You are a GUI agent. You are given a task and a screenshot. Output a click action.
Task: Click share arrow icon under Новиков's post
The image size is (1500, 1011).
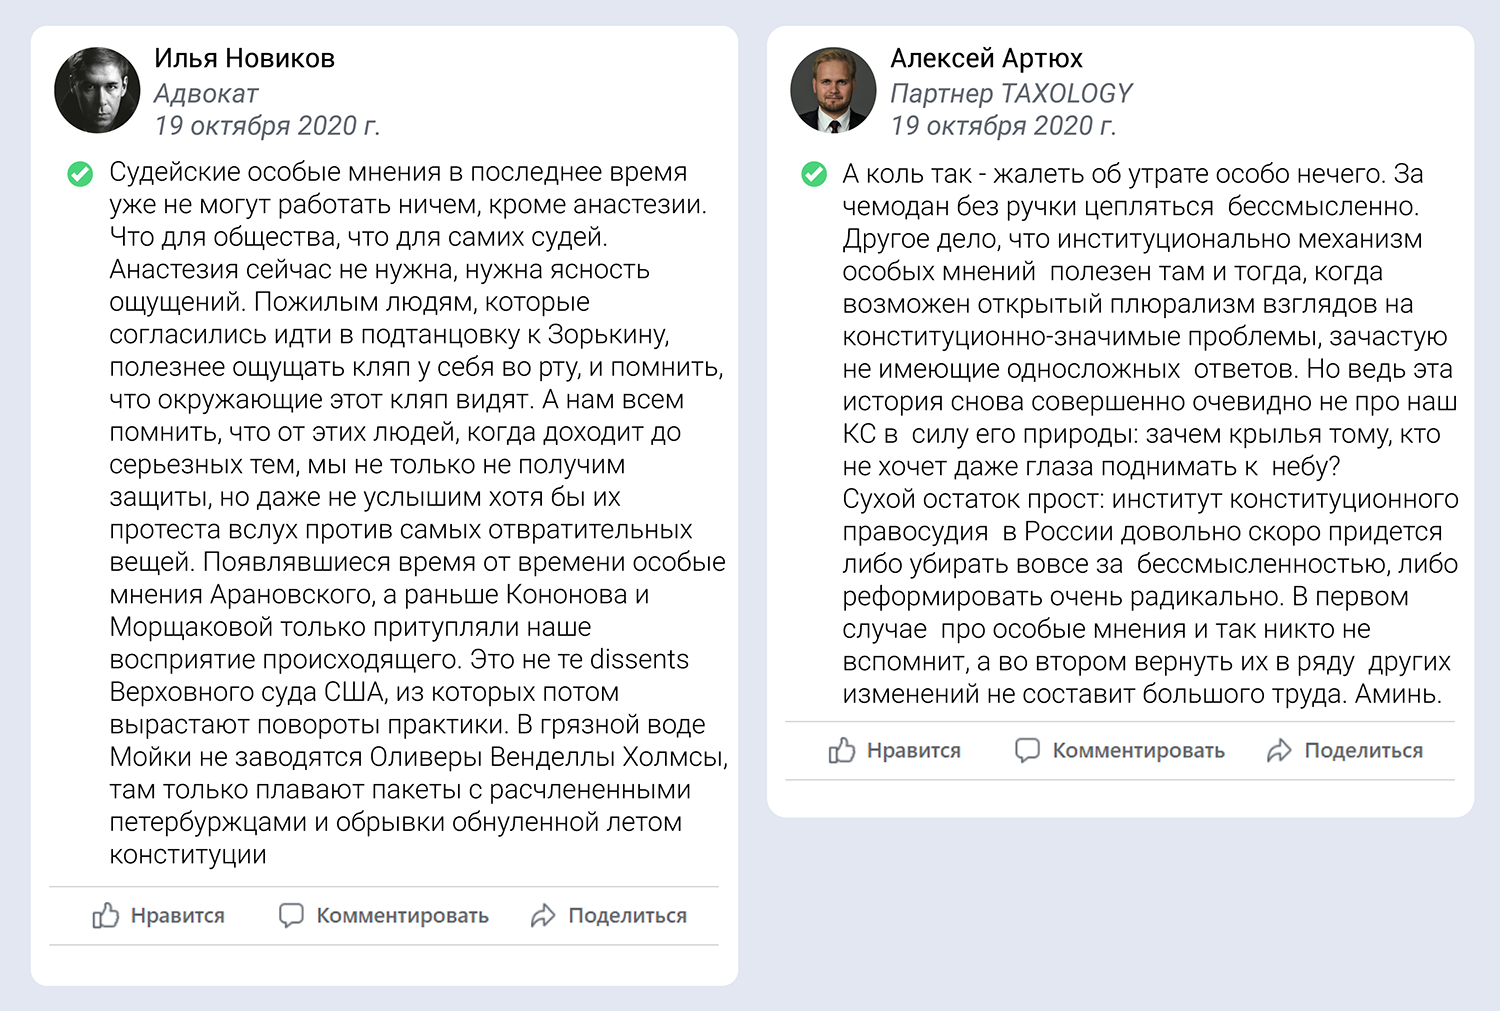pyautogui.click(x=543, y=915)
